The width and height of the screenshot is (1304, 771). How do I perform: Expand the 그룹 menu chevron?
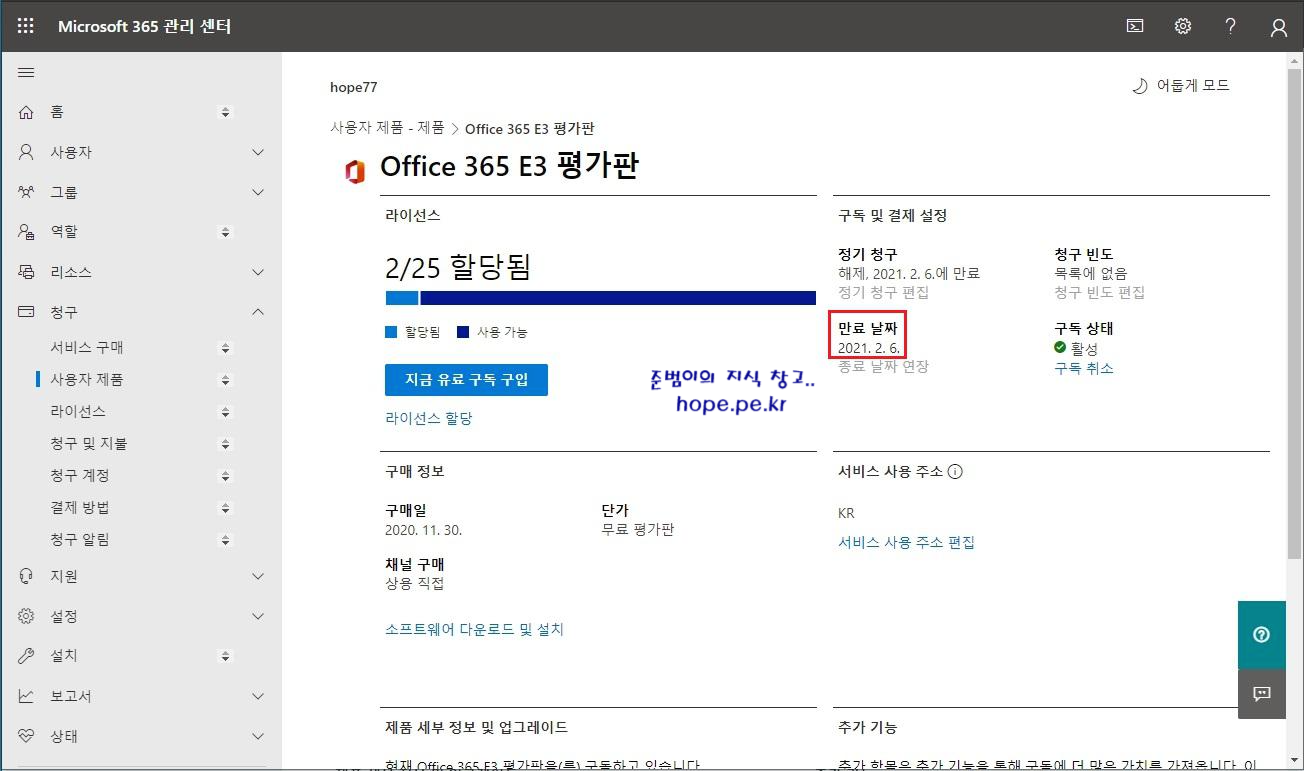258,192
